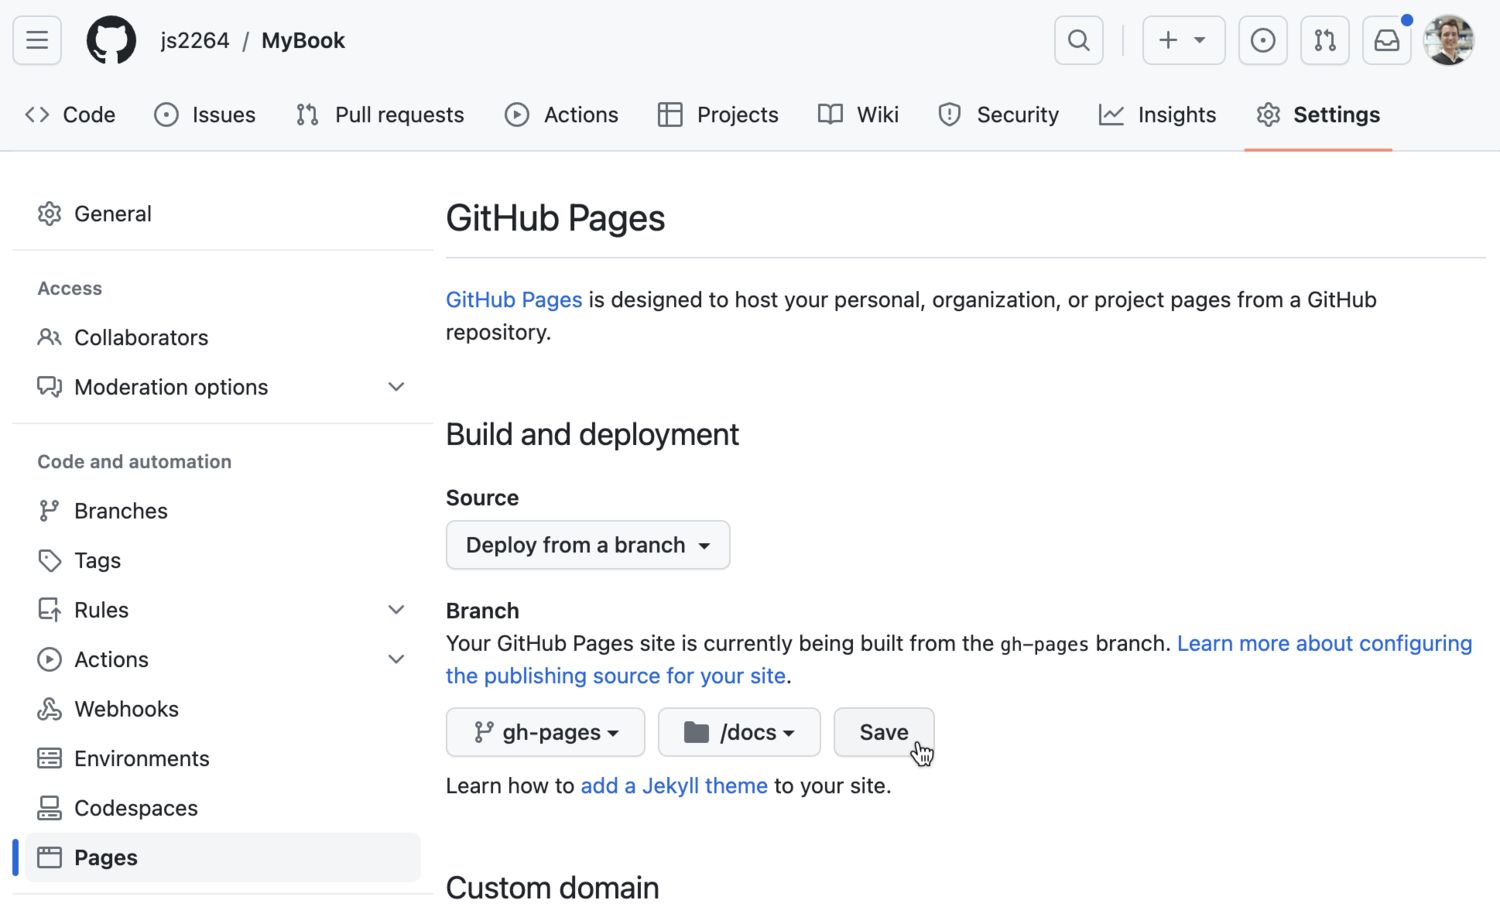Click the search magnifier icon
This screenshot has height=907, width=1500.
pyautogui.click(x=1078, y=41)
